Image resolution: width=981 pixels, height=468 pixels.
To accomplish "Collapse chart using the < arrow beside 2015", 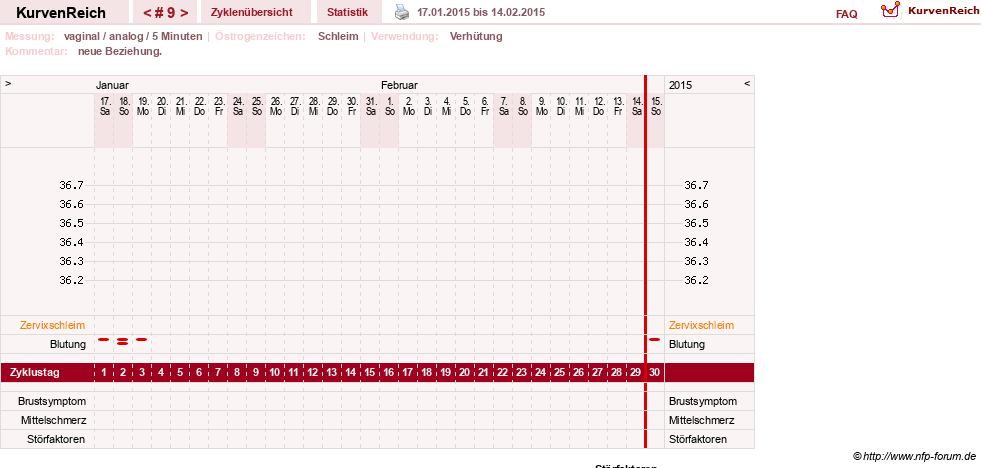I will coord(747,83).
